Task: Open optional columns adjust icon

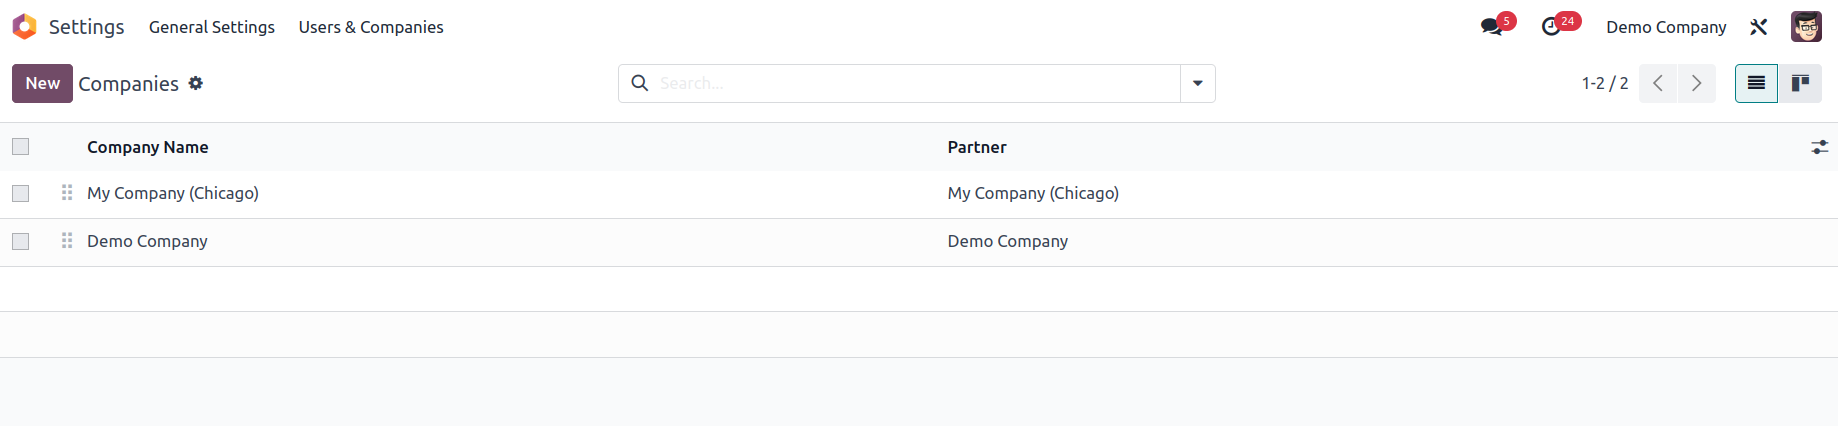Action: pos(1819,147)
